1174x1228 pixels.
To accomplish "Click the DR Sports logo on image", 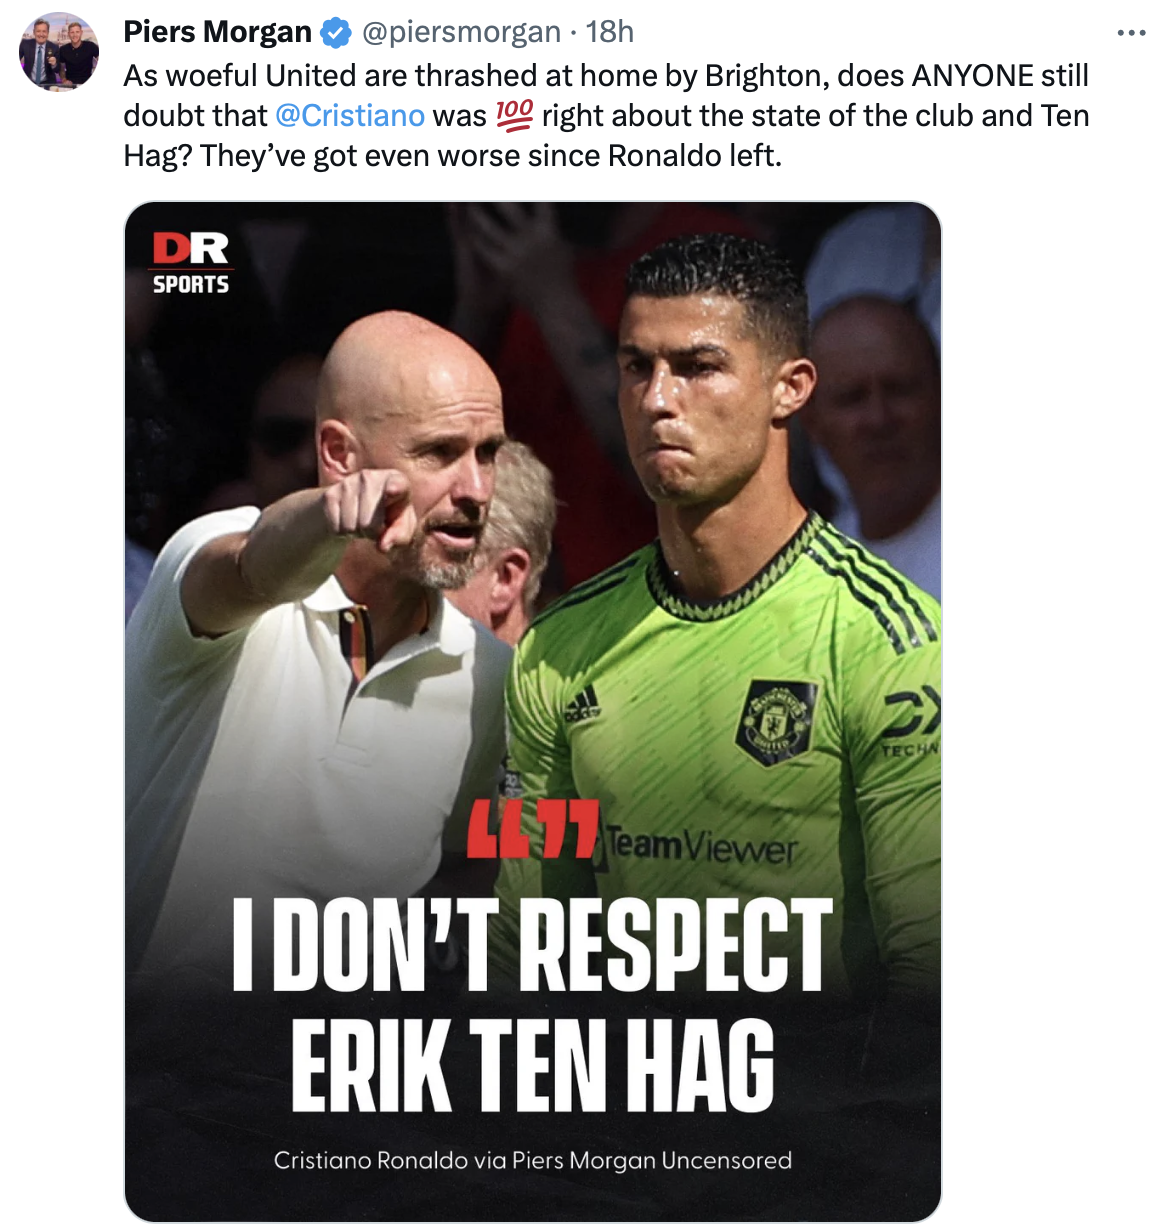I will [x=191, y=264].
